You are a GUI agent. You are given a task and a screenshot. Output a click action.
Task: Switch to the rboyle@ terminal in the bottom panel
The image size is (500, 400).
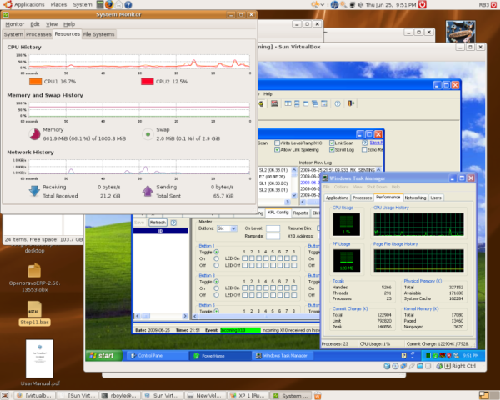[x=119, y=396]
